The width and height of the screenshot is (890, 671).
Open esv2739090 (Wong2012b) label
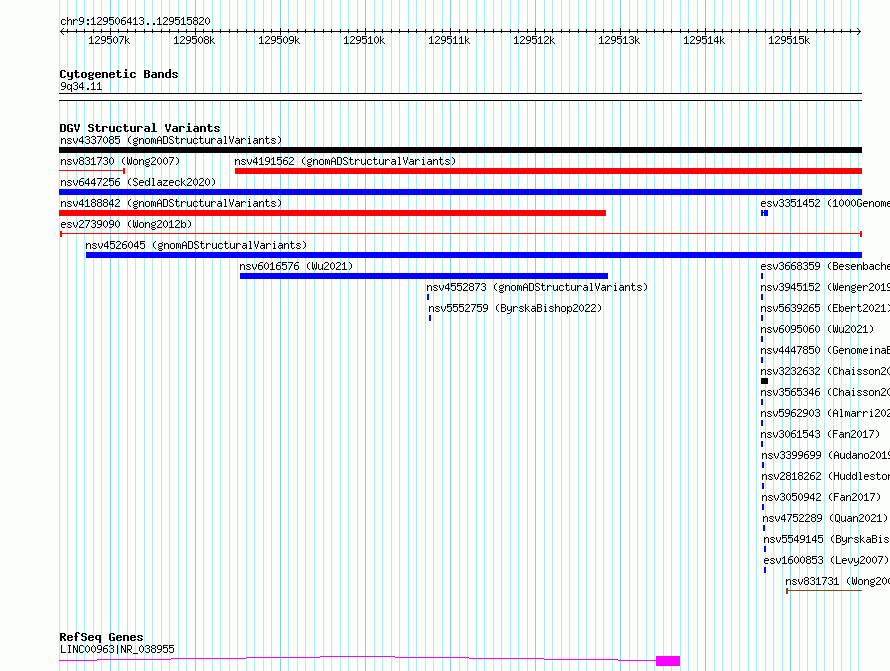(x=126, y=224)
